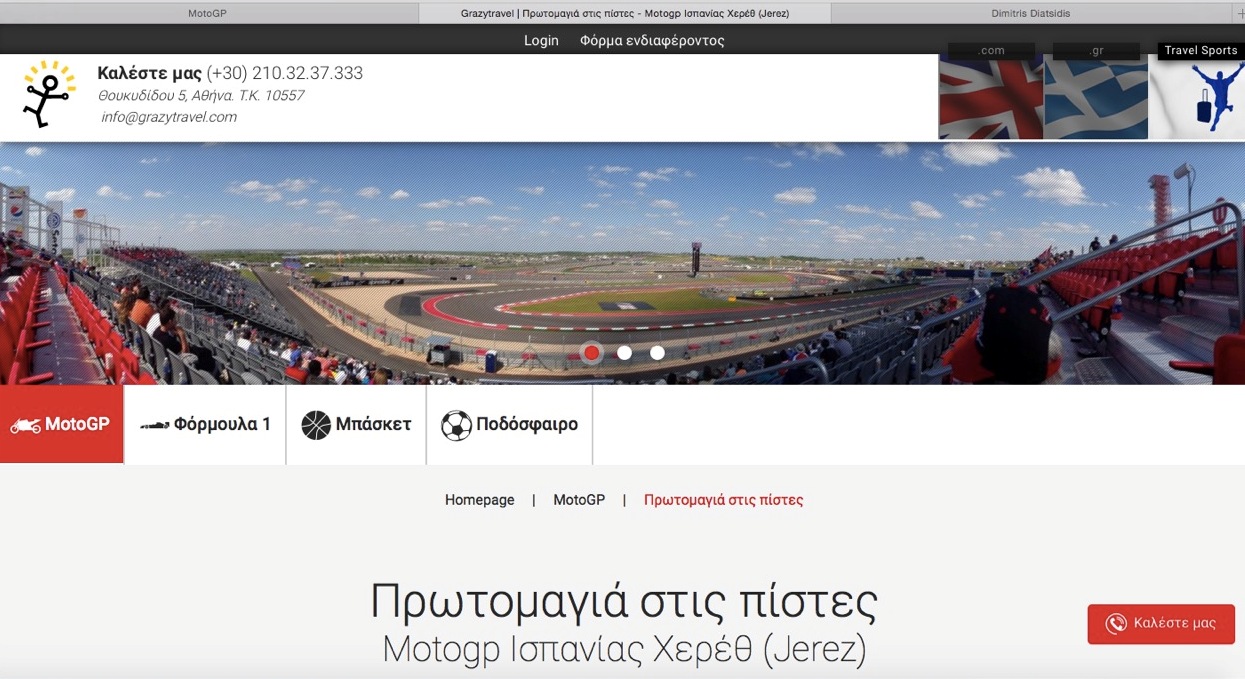This screenshot has height=679, width=1245.
Task: Click Πρωτομαγιά στις πίστες in the breadcrumb
Action: [x=723, y=500]
